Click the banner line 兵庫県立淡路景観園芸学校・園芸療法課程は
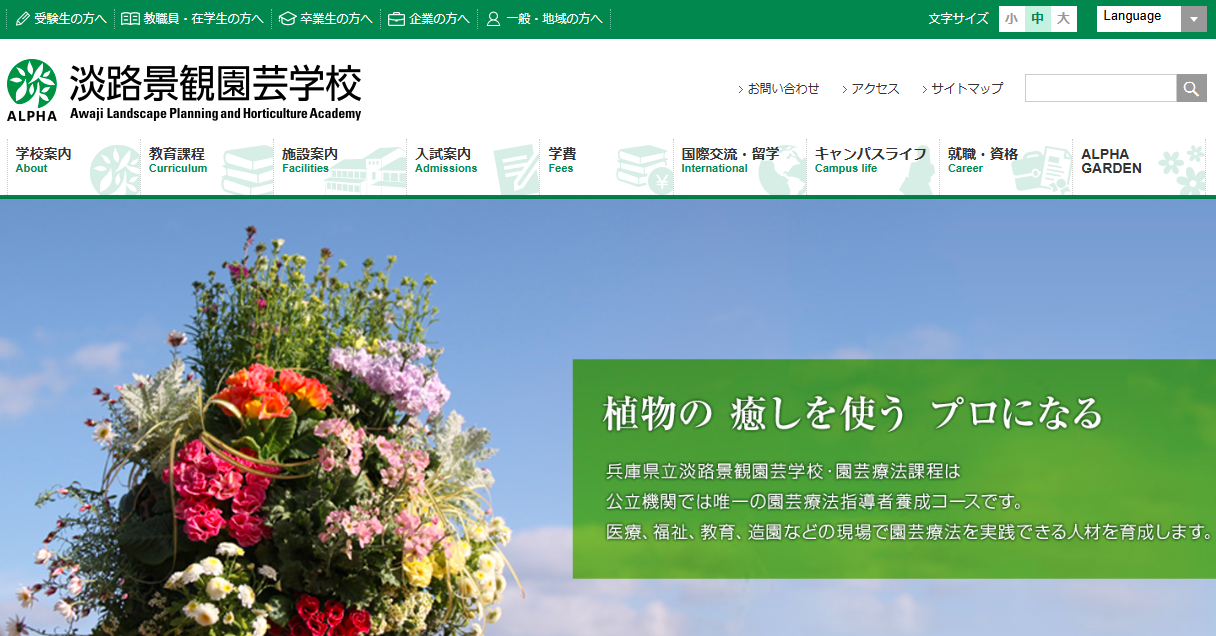 click(783, 471)
